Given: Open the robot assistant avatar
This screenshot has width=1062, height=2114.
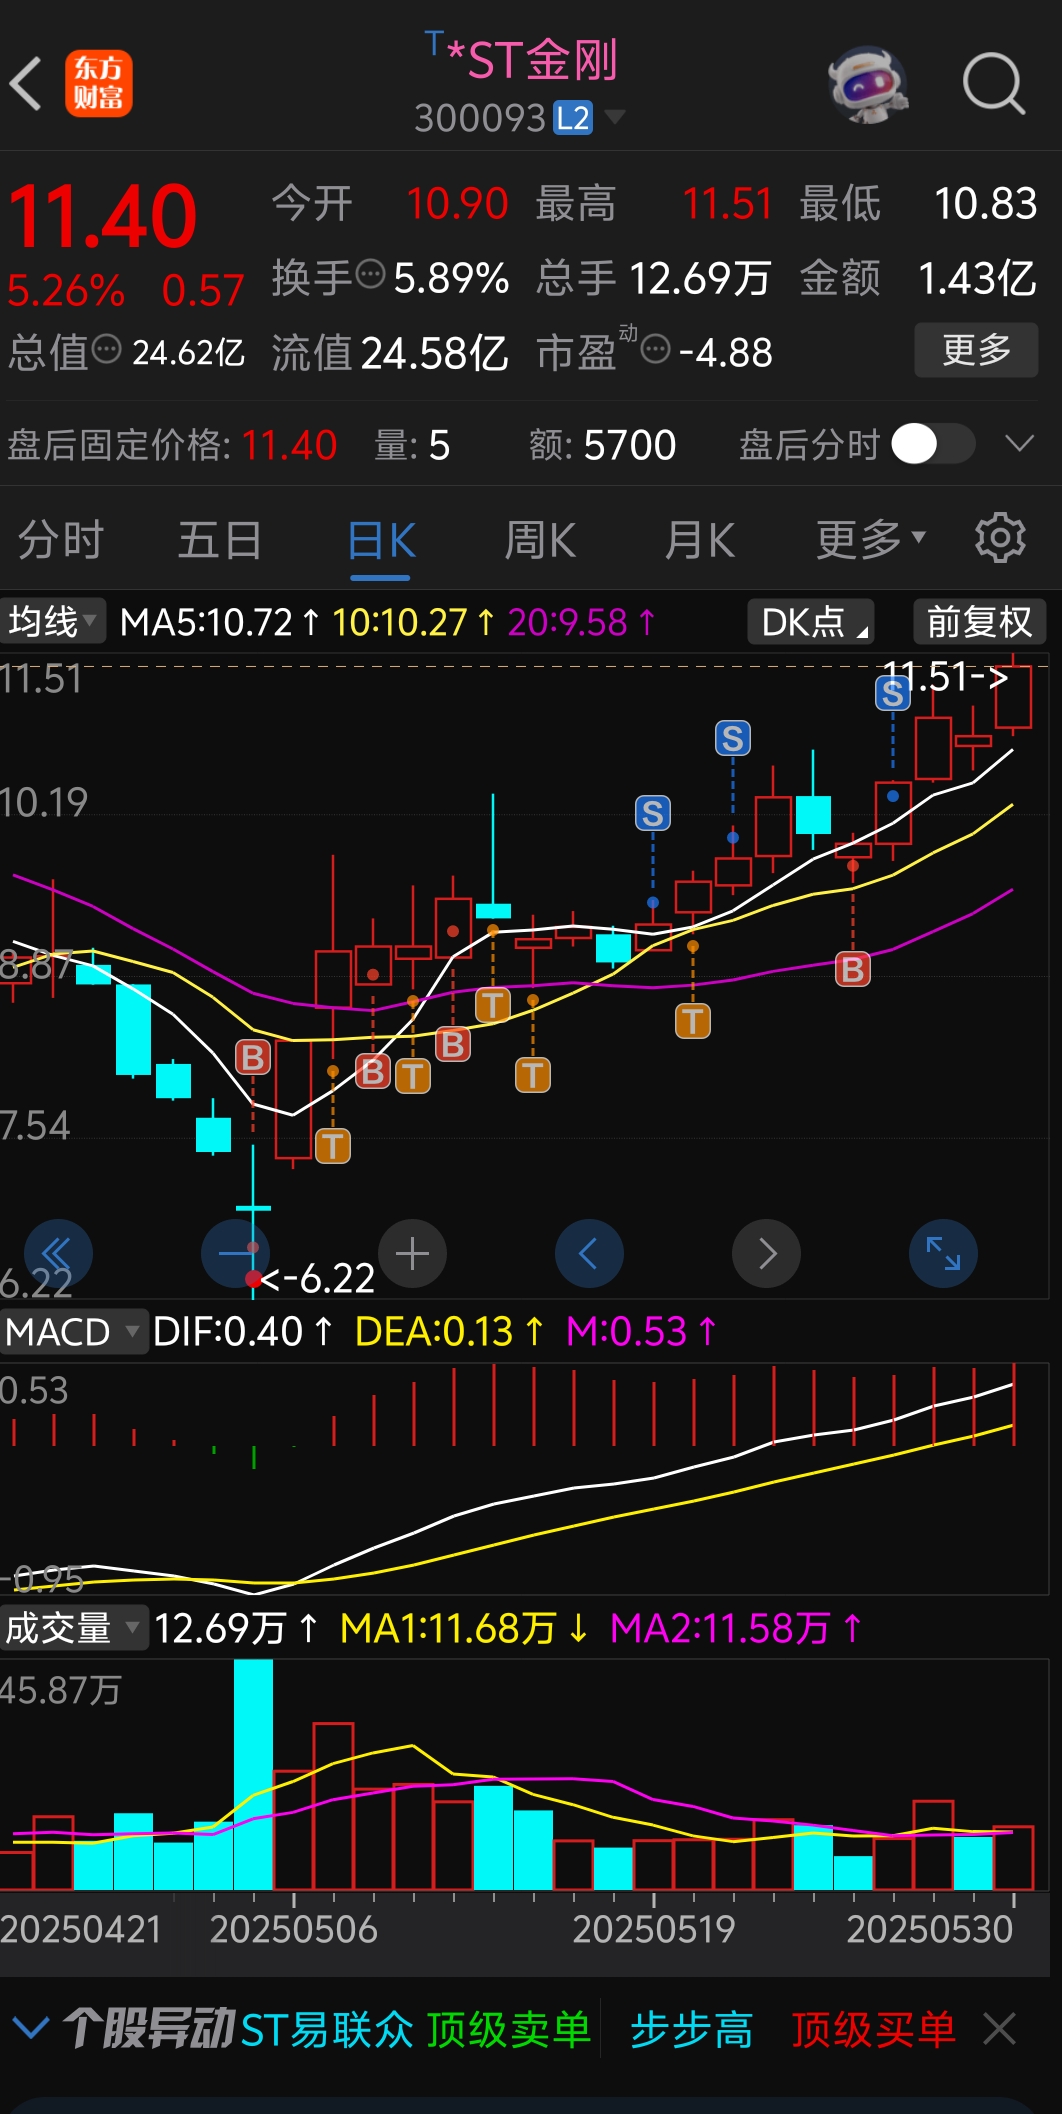Looking at the screenshot, I should [868, 84].
